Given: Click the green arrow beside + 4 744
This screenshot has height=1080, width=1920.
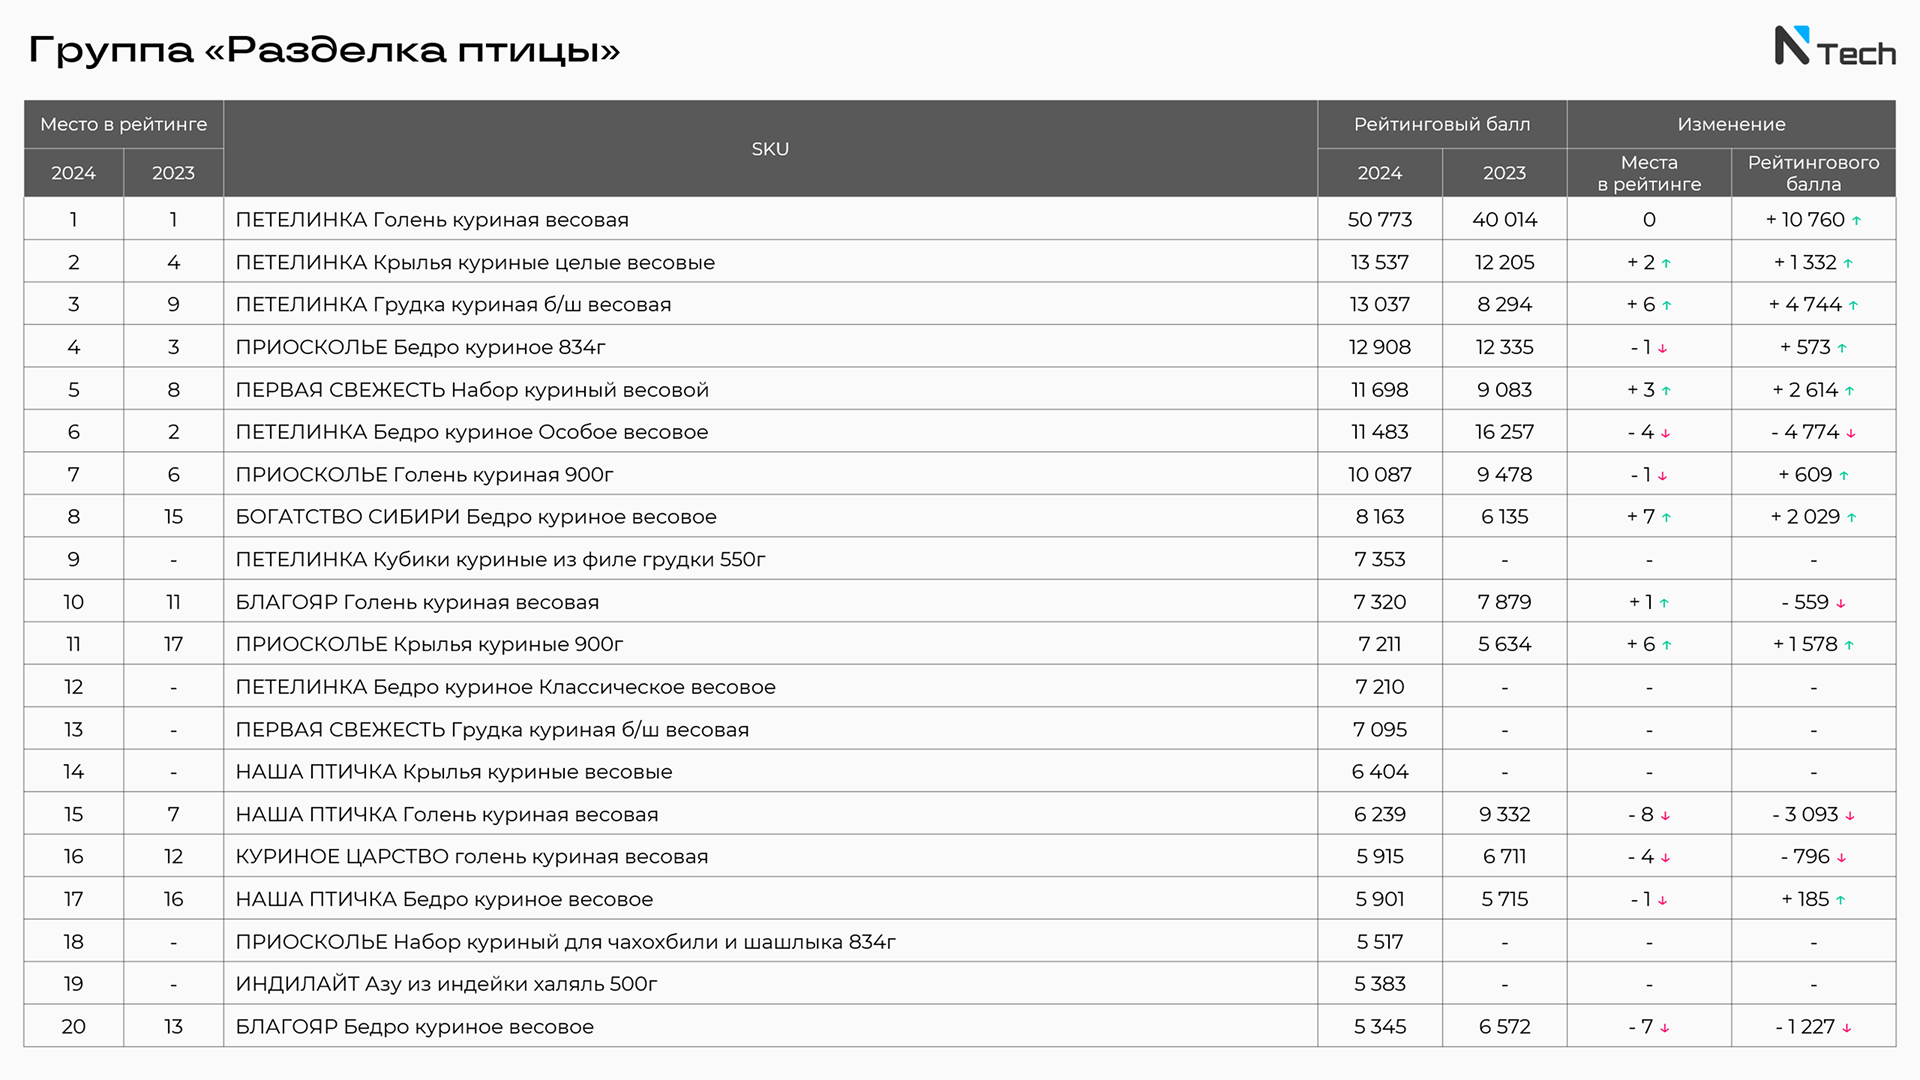Looking at the screenshot, I should click(1854, 306).
